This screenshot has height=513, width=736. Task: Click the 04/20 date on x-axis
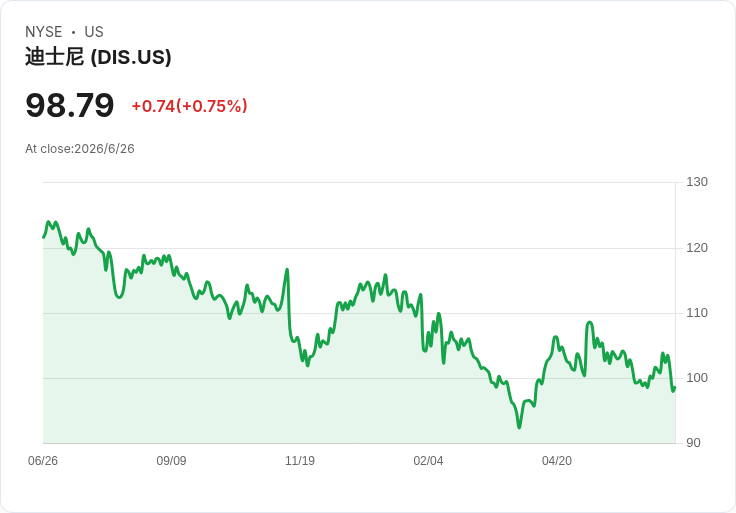point(557,461)
